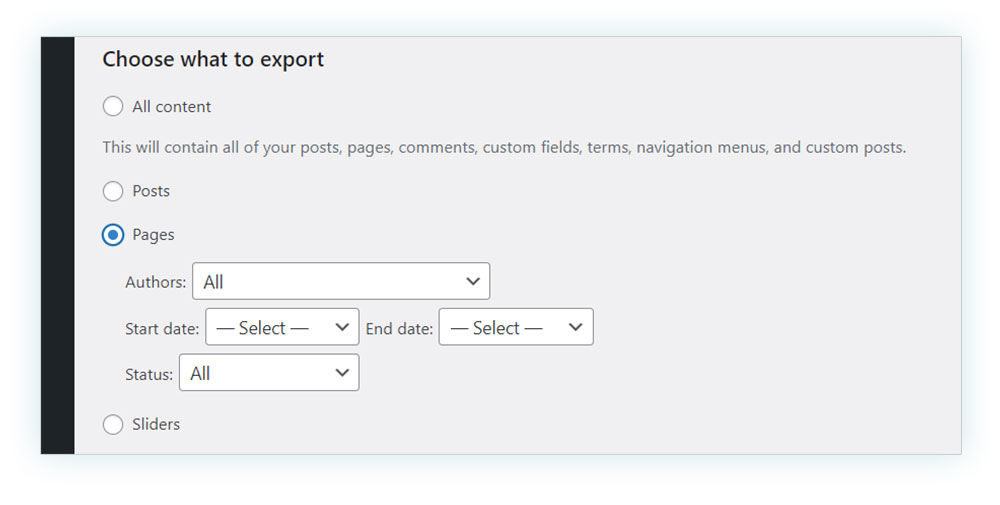Click the chevron arrow in End date field
The width and height of the screenshot is (1000, 505).
[x=575, y=327]
